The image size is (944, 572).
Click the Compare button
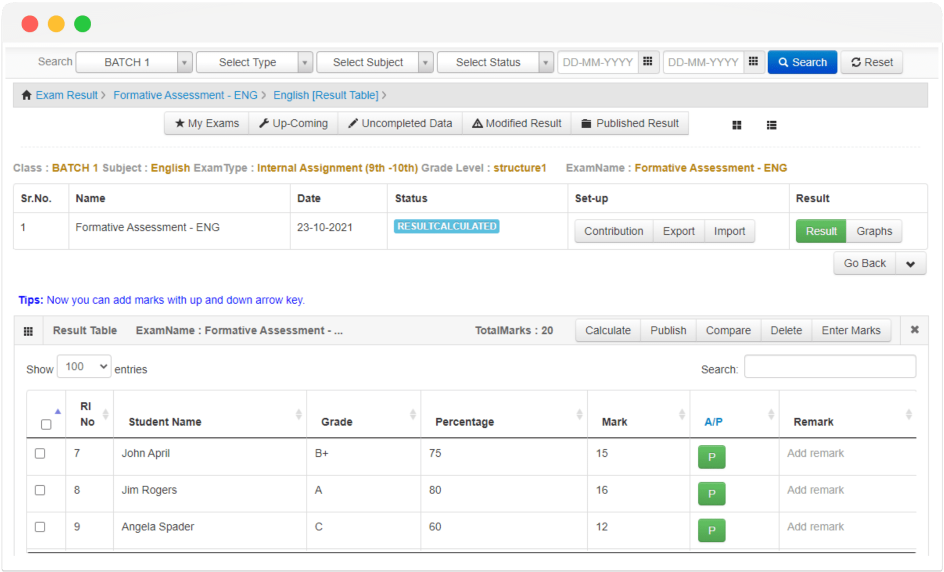[x=728, y=331]
